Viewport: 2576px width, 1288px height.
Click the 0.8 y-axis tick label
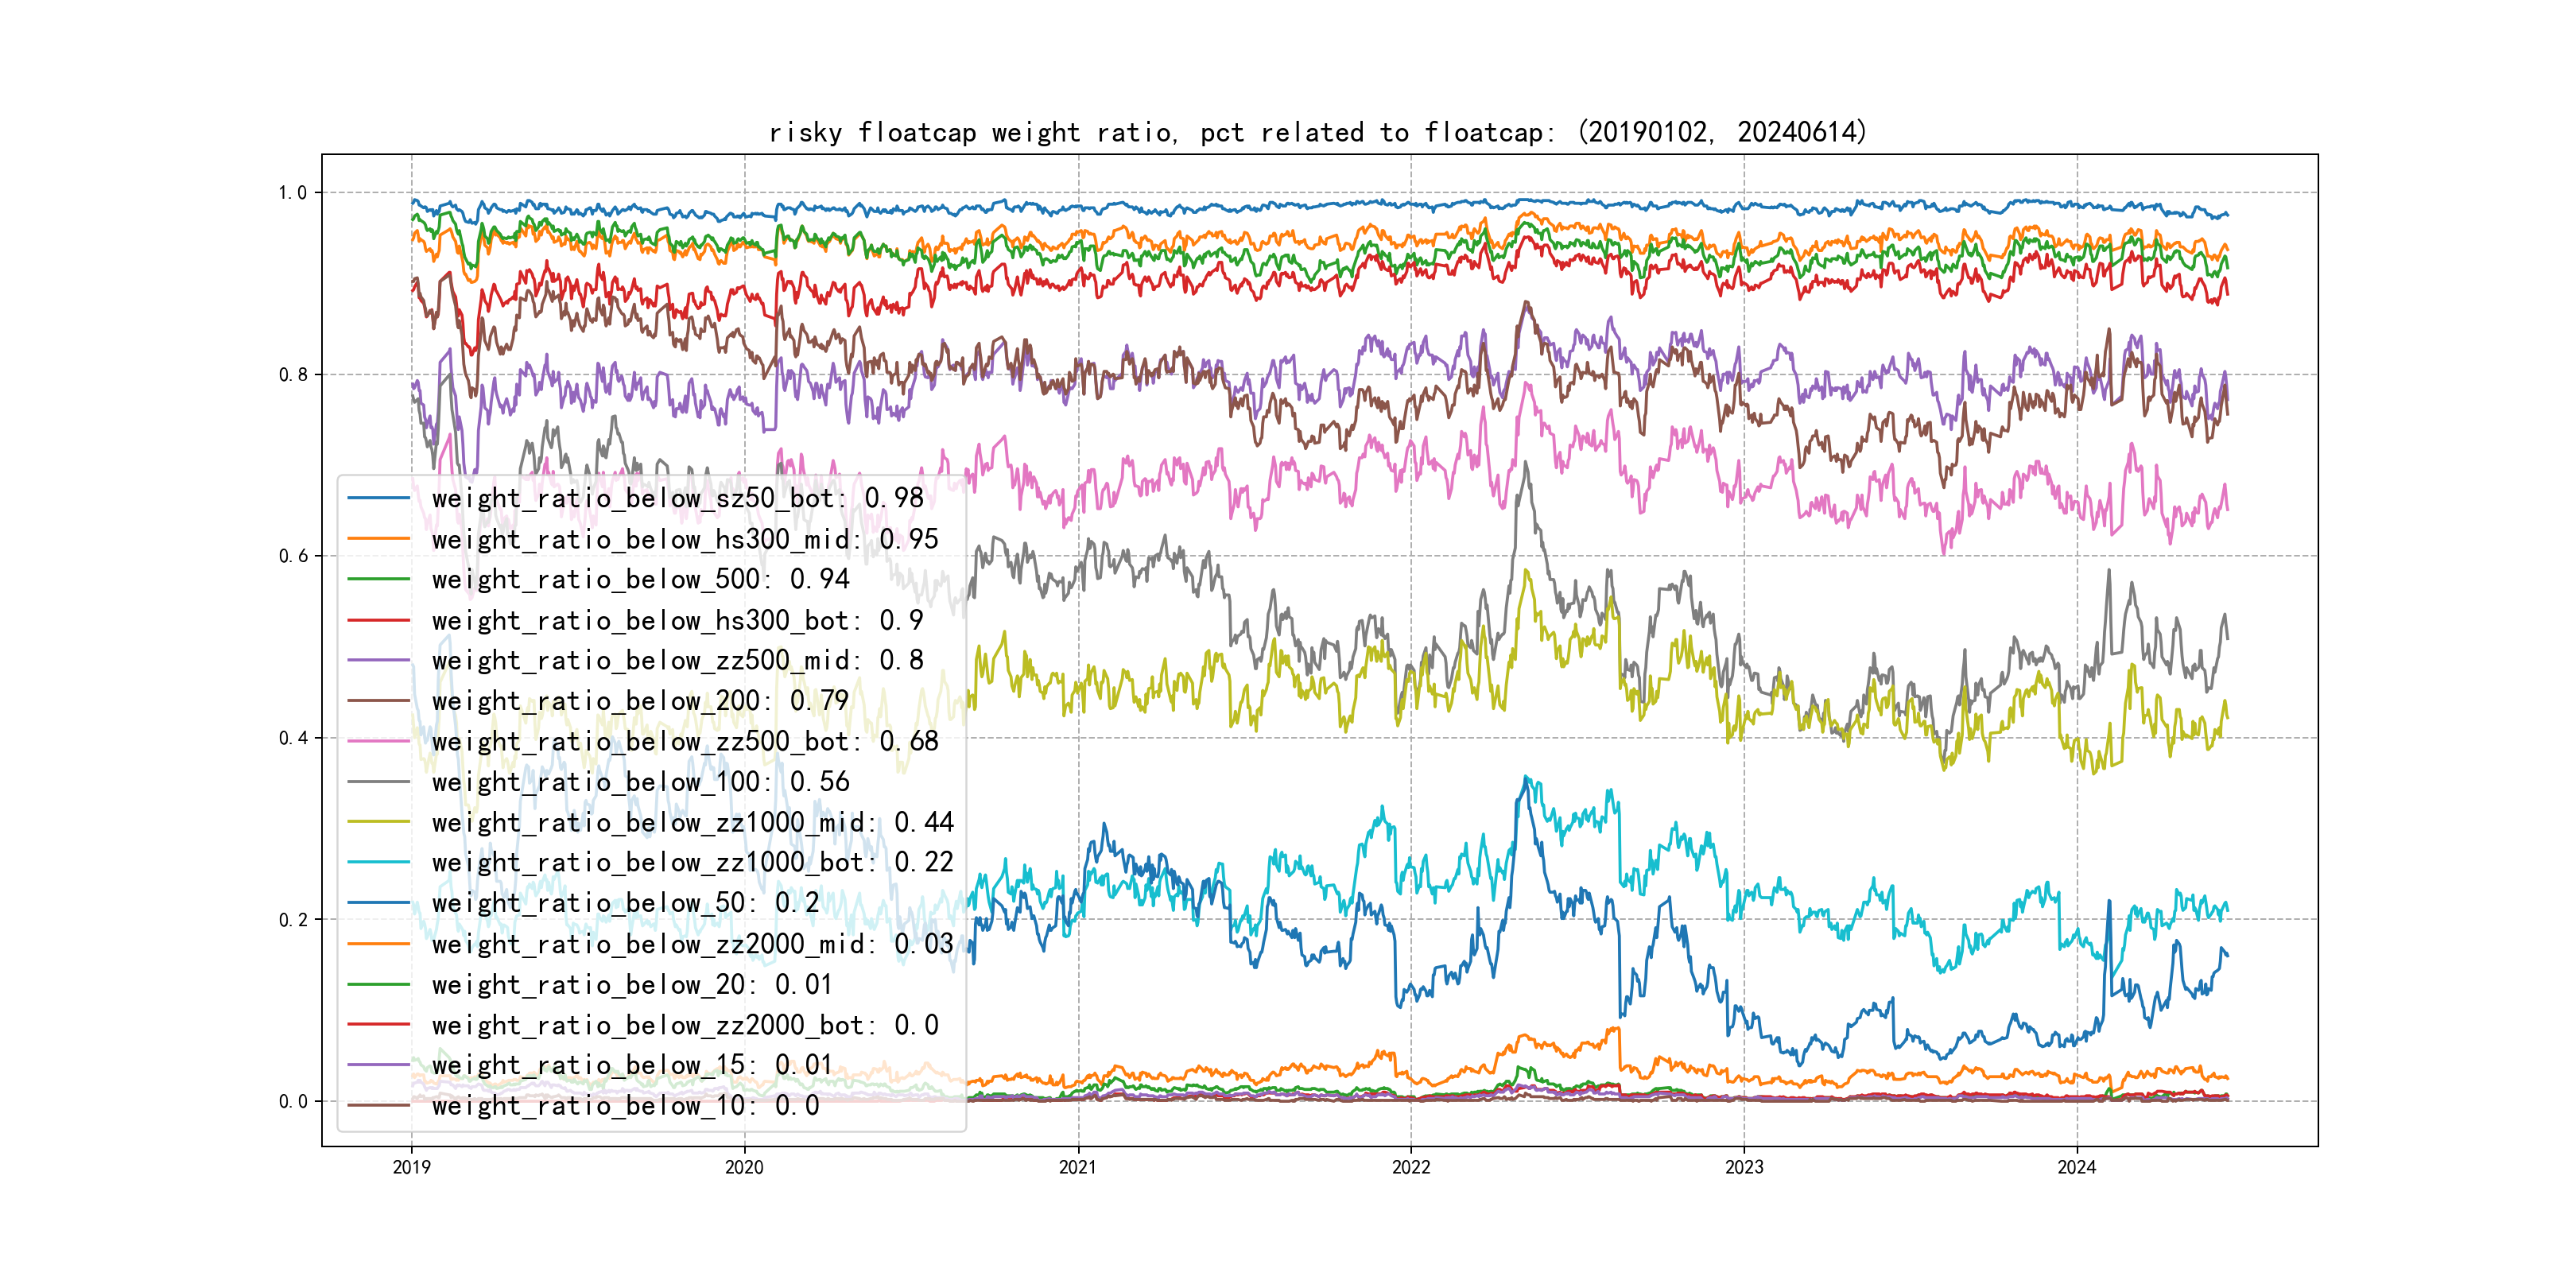point(293,375)
